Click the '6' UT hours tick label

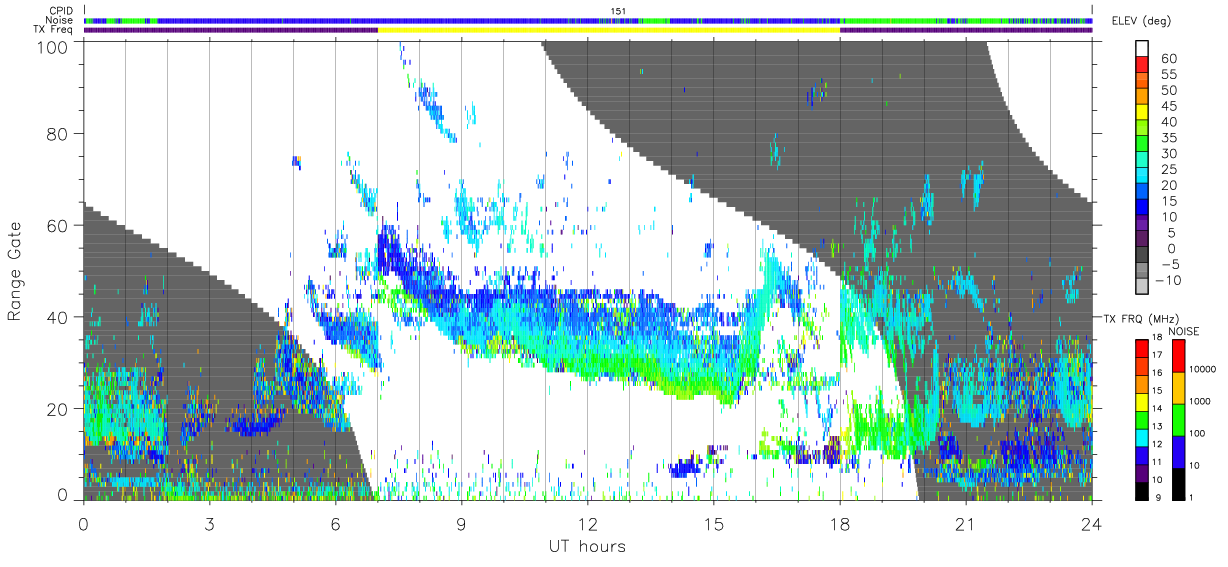click(336, 523)
